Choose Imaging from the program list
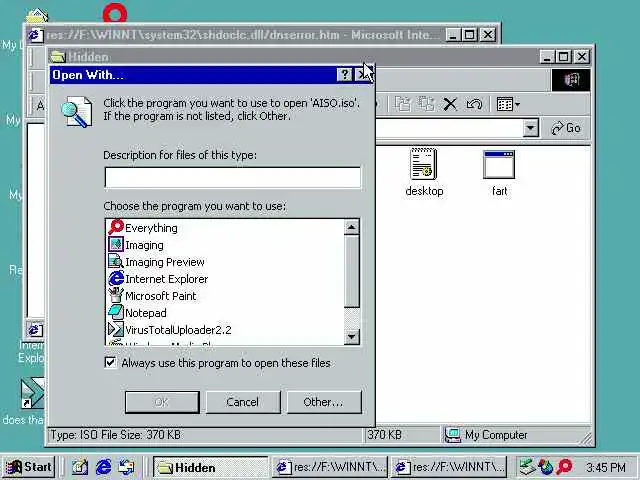The width and height of the screenshot is (640, 480). (x=136, y=245)
